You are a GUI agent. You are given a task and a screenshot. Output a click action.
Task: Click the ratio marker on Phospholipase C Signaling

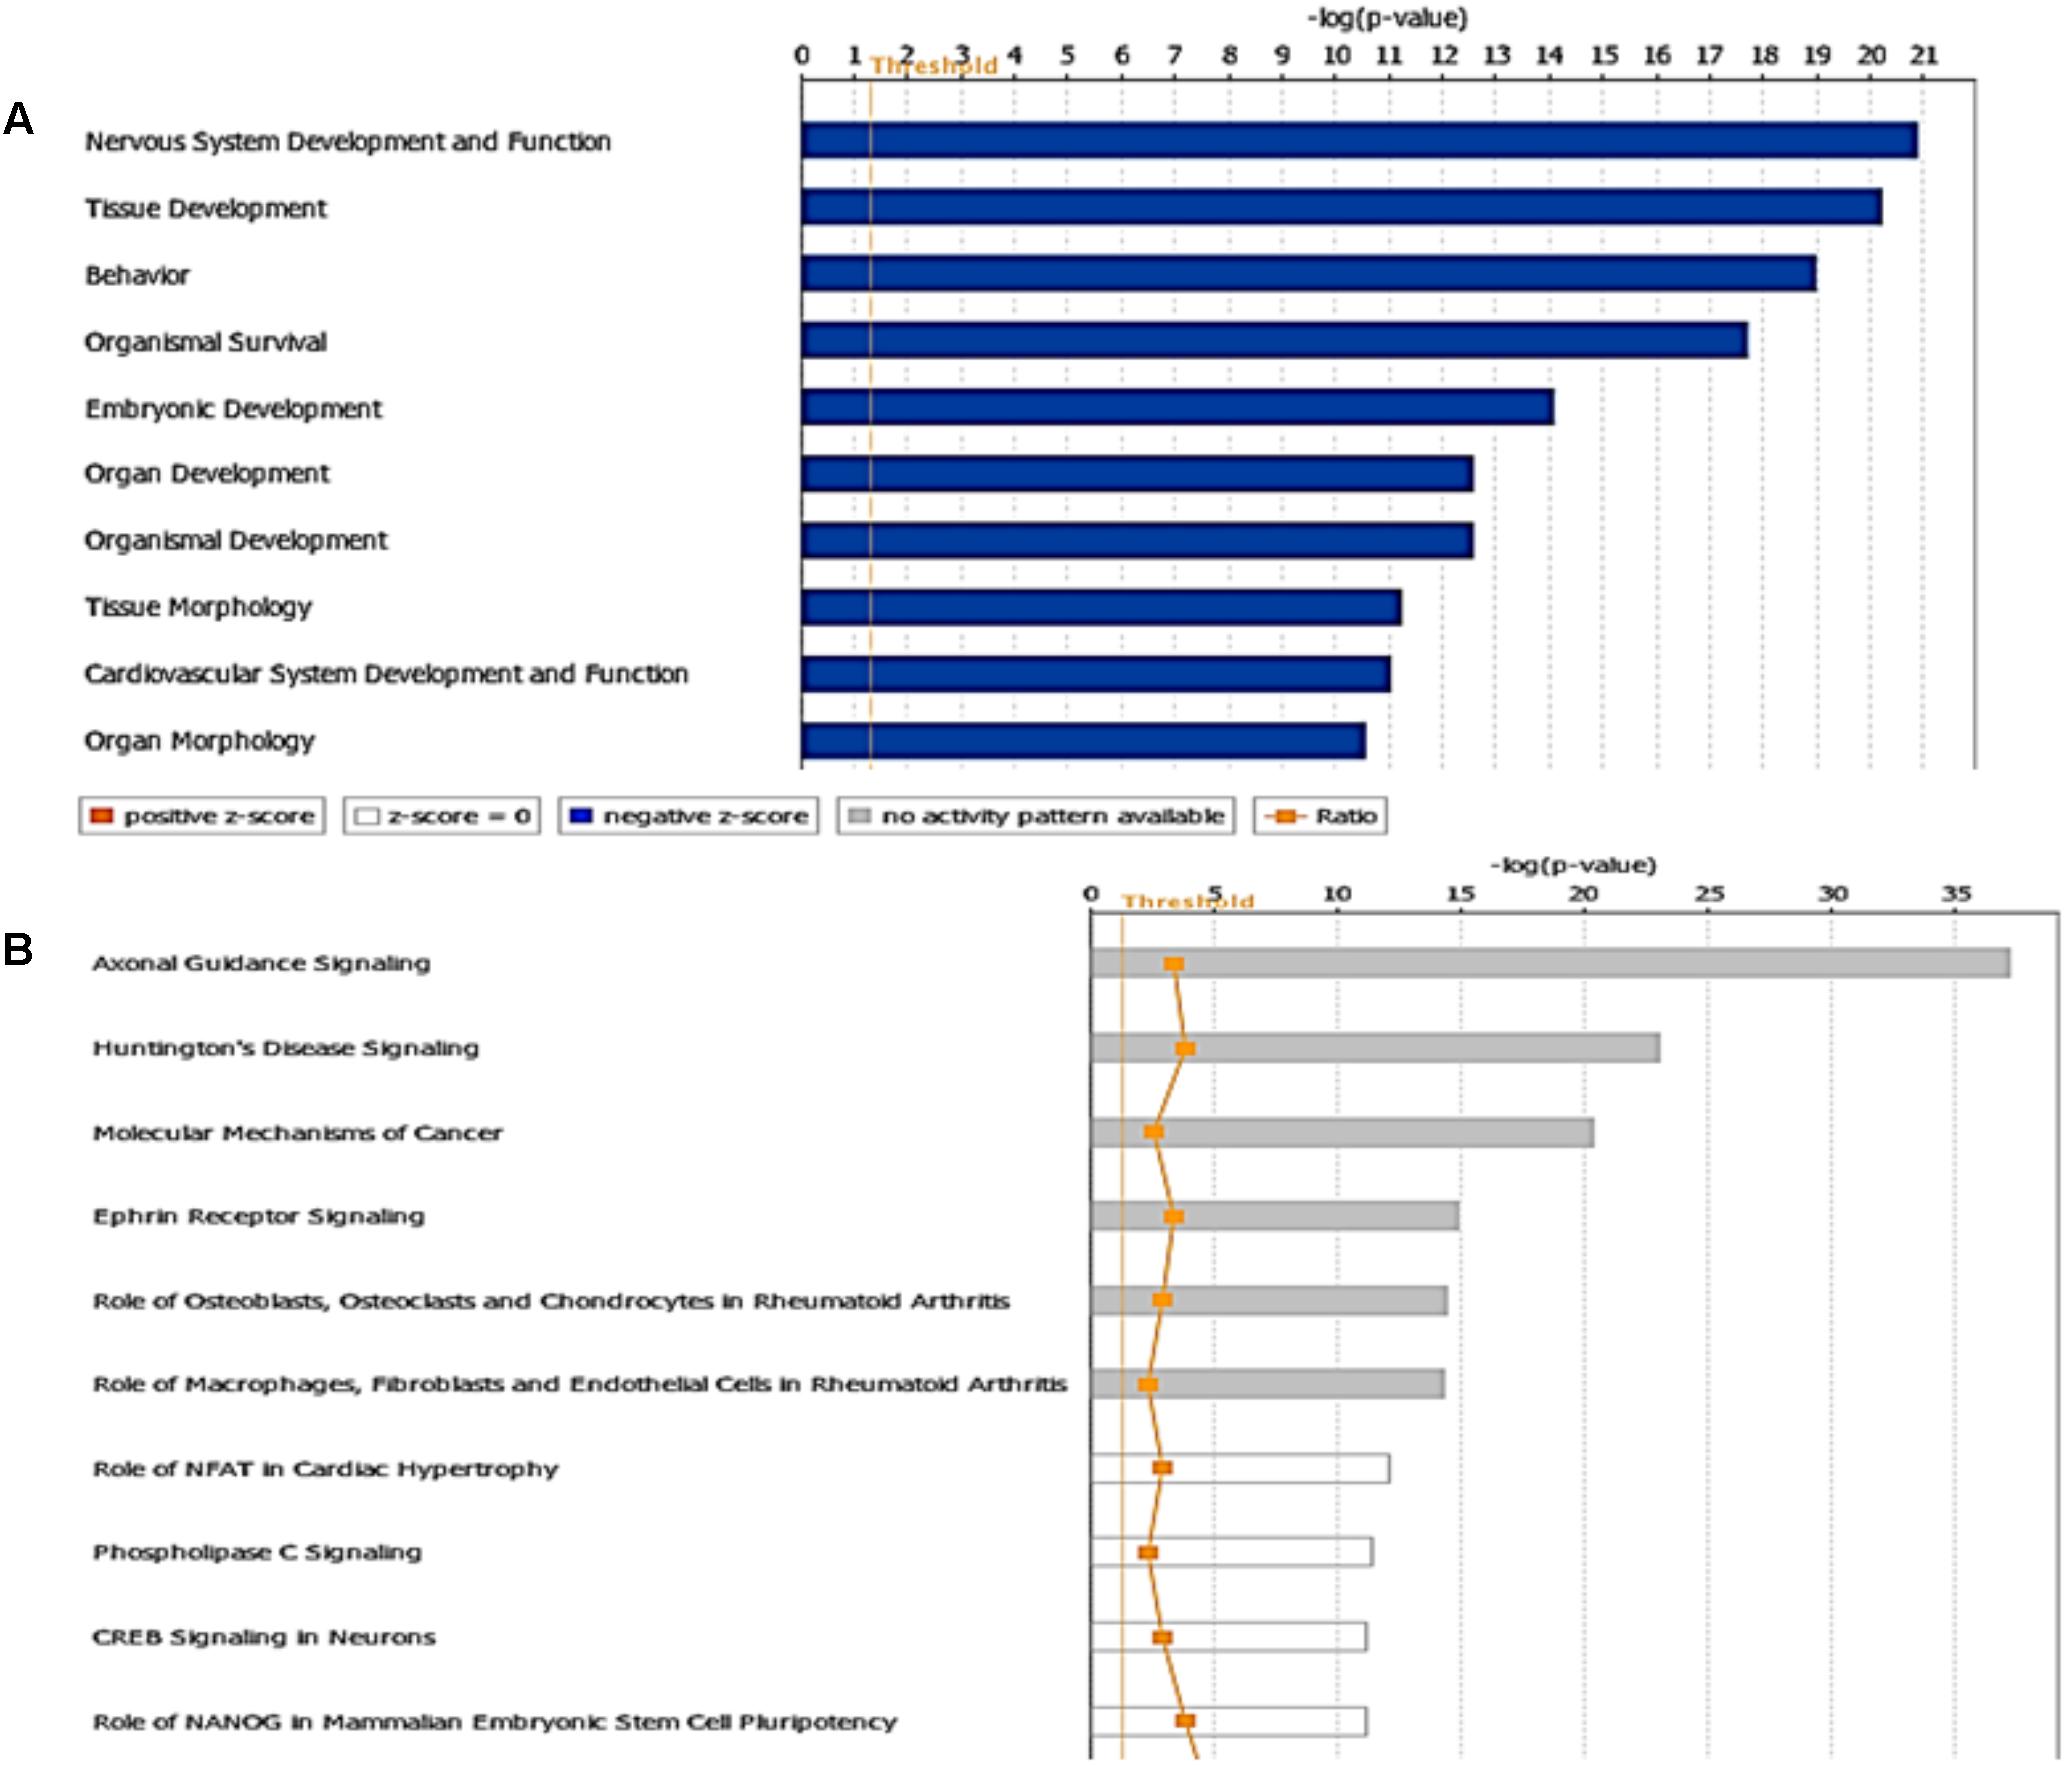pyautogui.click(x=1148, y=1552)
